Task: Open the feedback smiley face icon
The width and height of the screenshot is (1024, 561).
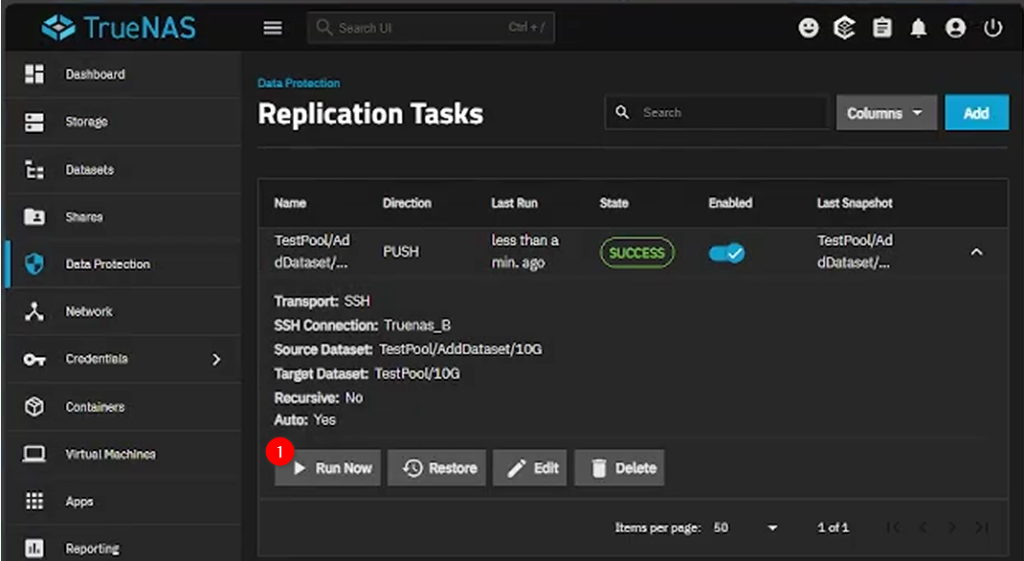Action: (808, 28)
